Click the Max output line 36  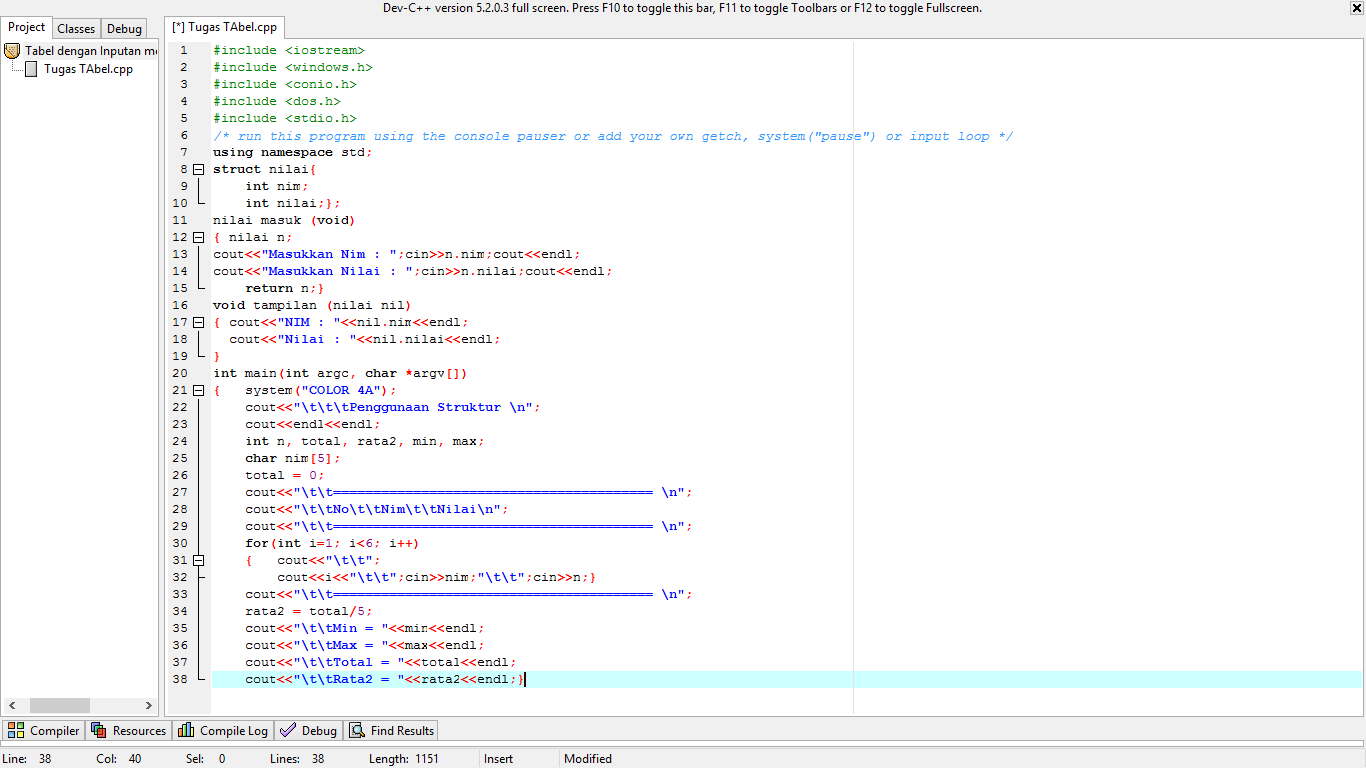(365, 645)
